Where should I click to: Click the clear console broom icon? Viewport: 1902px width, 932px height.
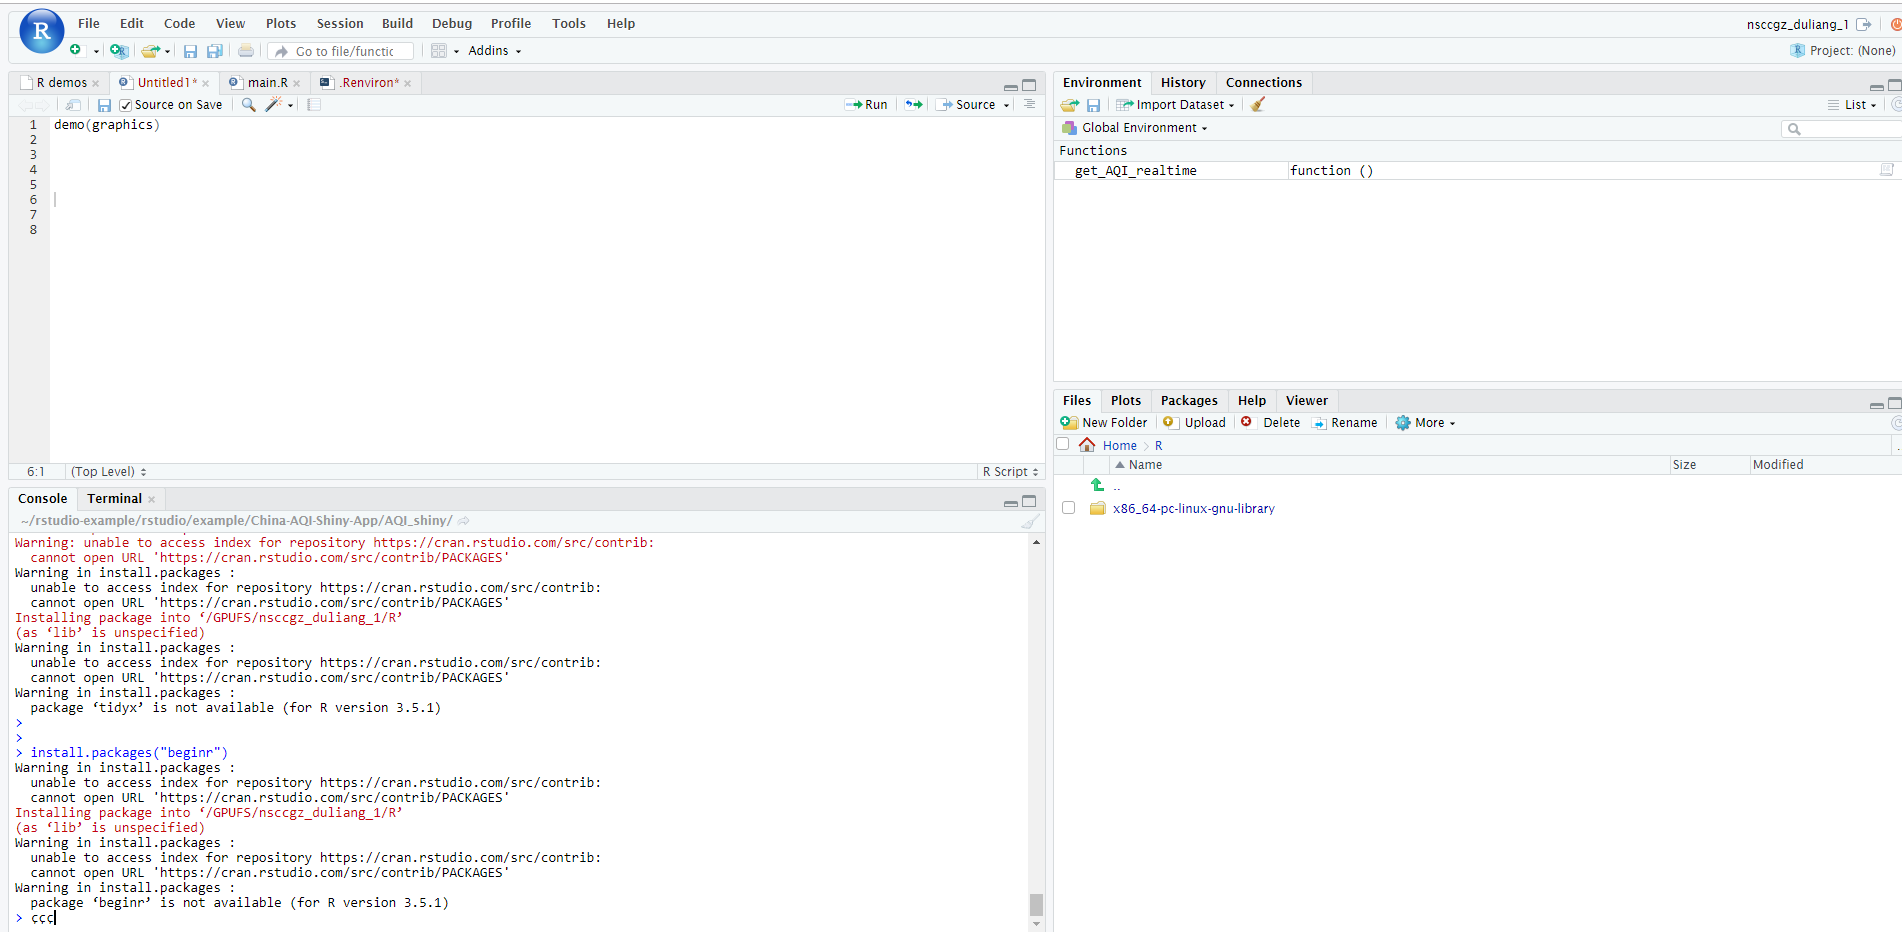1030,521
